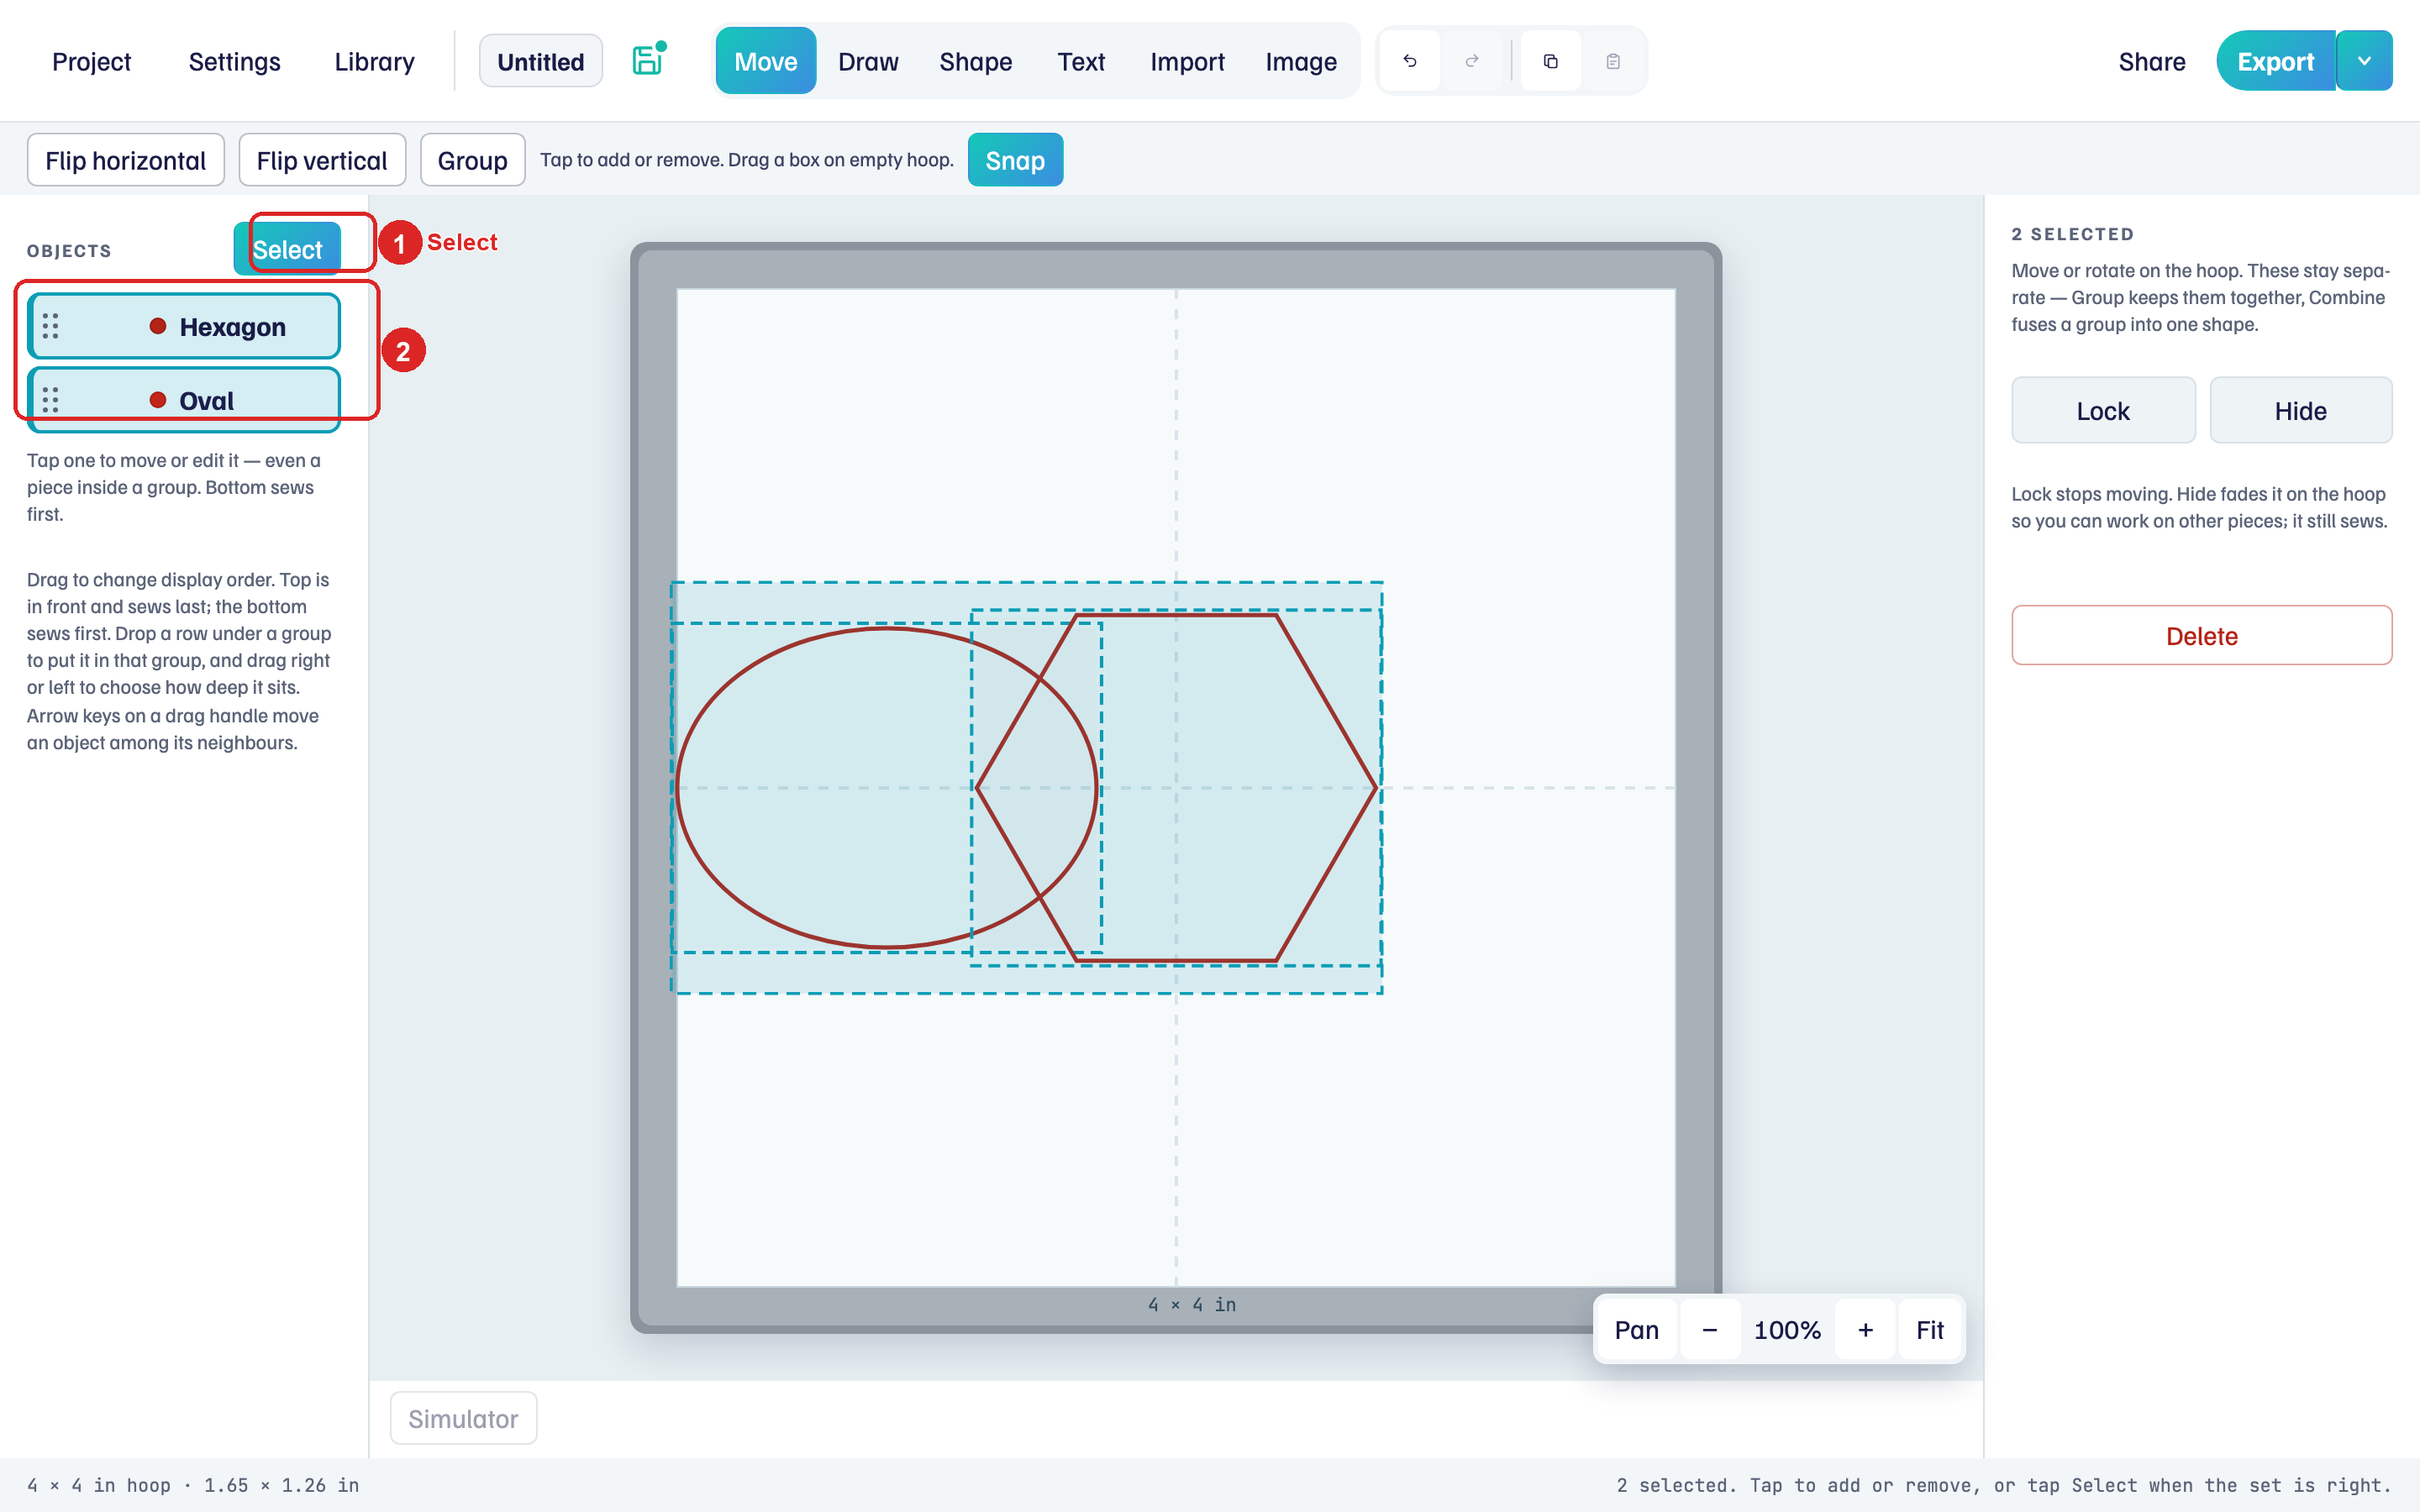Click the Untitled project name field
Screen dimensions: 2420x1512
coord(540,61)
